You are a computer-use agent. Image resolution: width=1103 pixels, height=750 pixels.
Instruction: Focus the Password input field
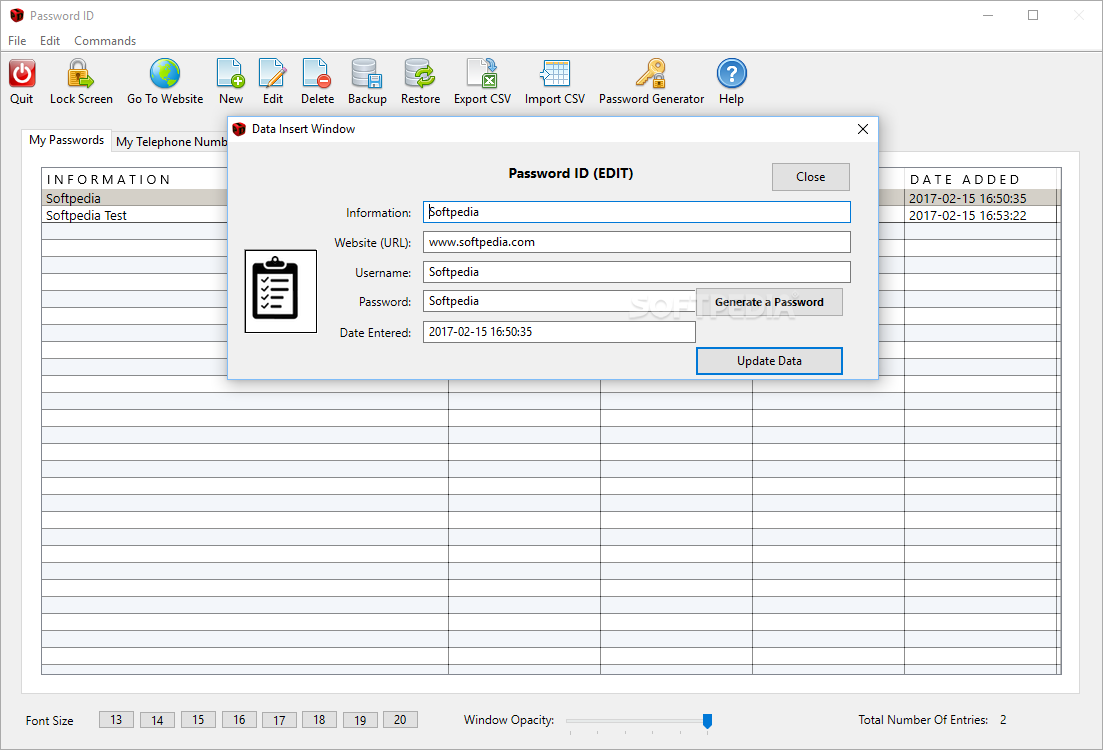(x=559, y=301)
